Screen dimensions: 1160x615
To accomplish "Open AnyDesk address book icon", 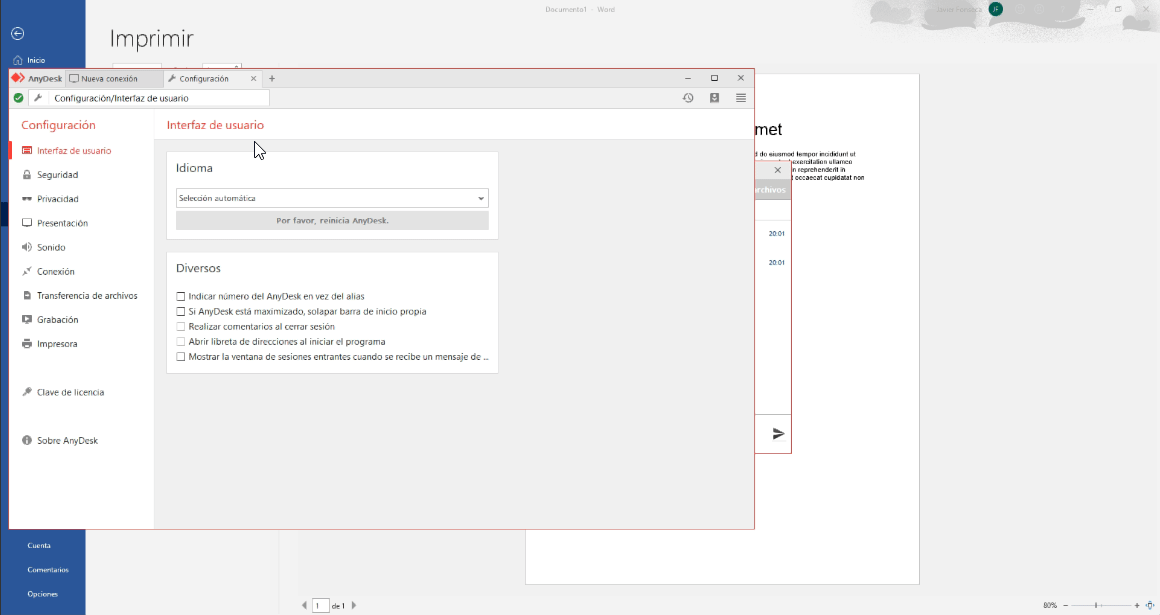I will [715, 98].
